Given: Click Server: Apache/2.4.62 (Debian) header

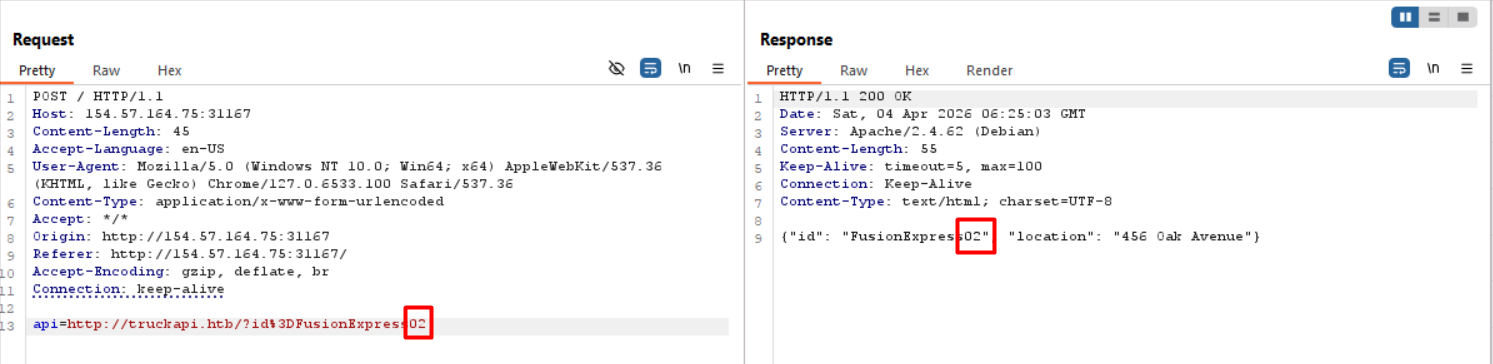Looking at the screenshot, I should coord(911,131).
